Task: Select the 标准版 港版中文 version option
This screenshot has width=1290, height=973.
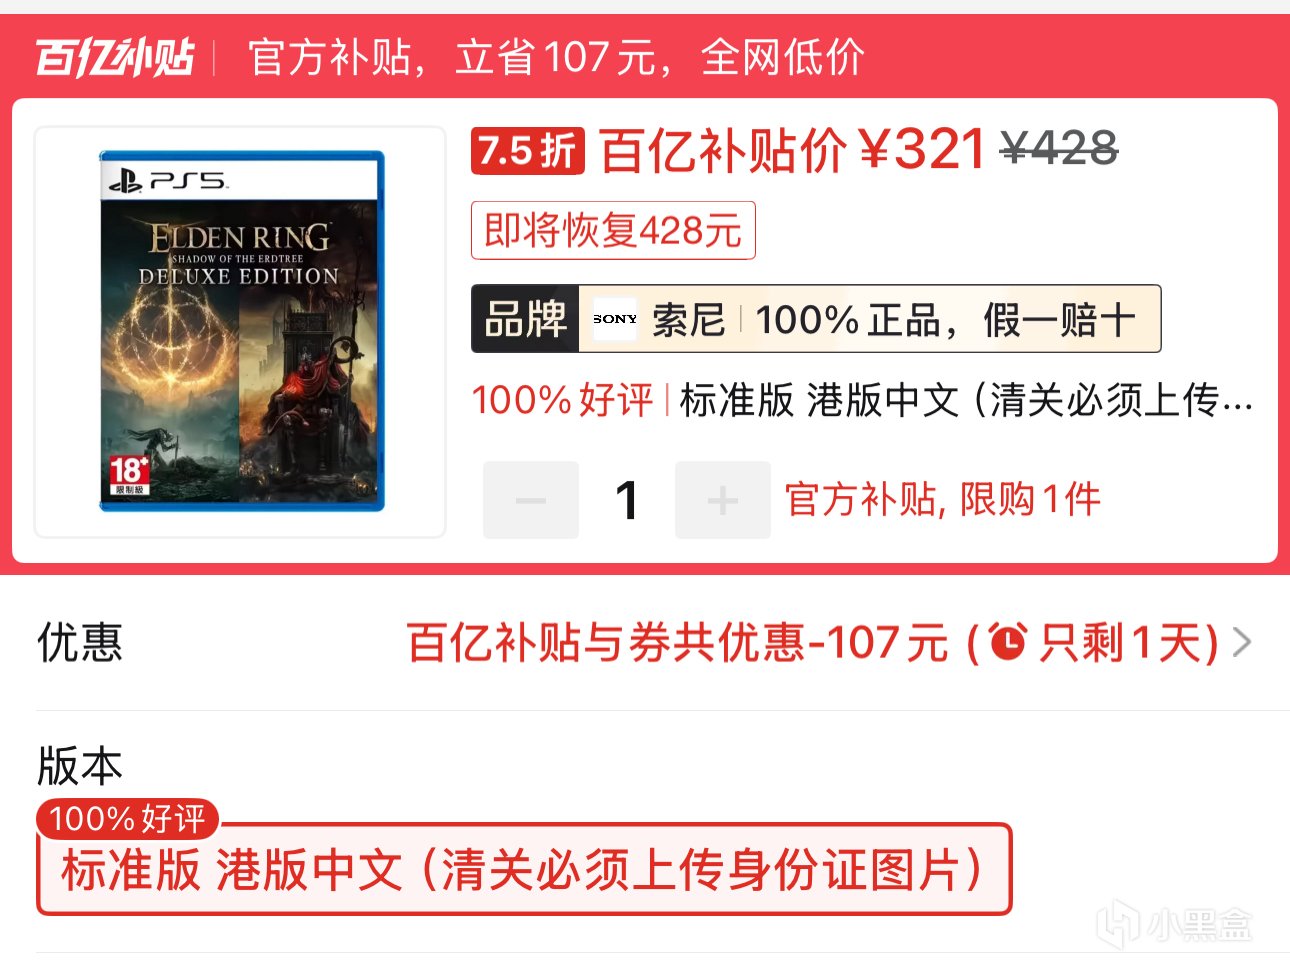Action: tap(524, 869)
